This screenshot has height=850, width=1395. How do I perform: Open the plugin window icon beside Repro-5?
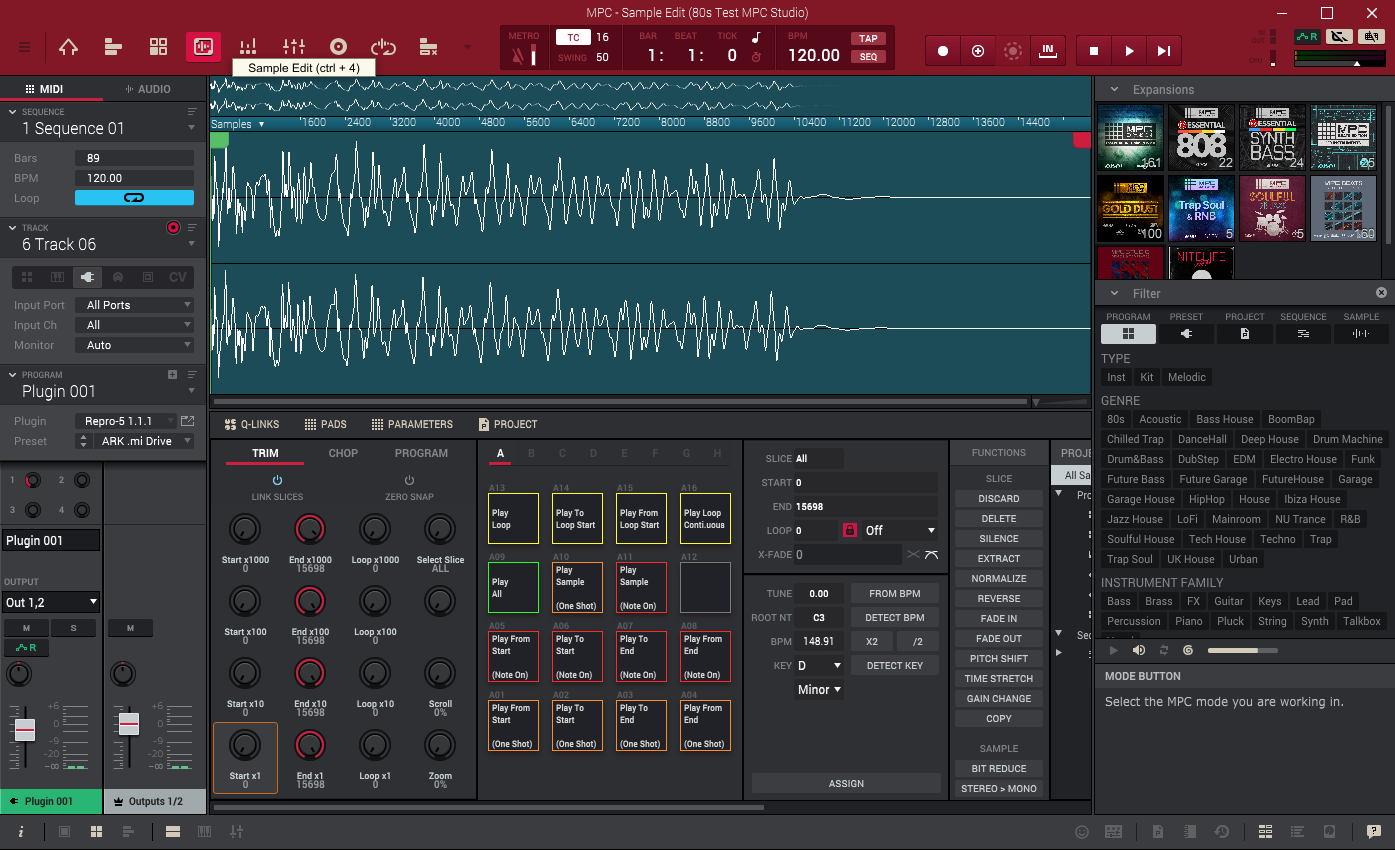point(187,421)
